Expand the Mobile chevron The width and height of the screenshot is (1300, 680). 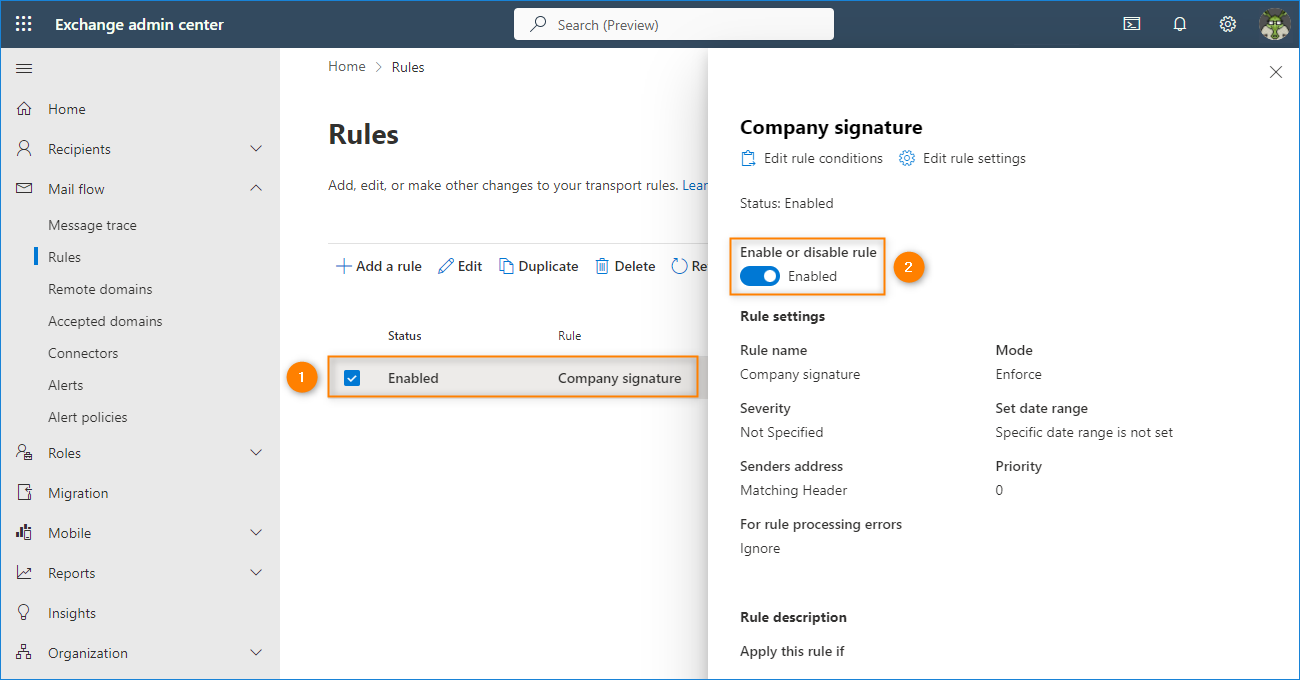click(x=256, y=533)
